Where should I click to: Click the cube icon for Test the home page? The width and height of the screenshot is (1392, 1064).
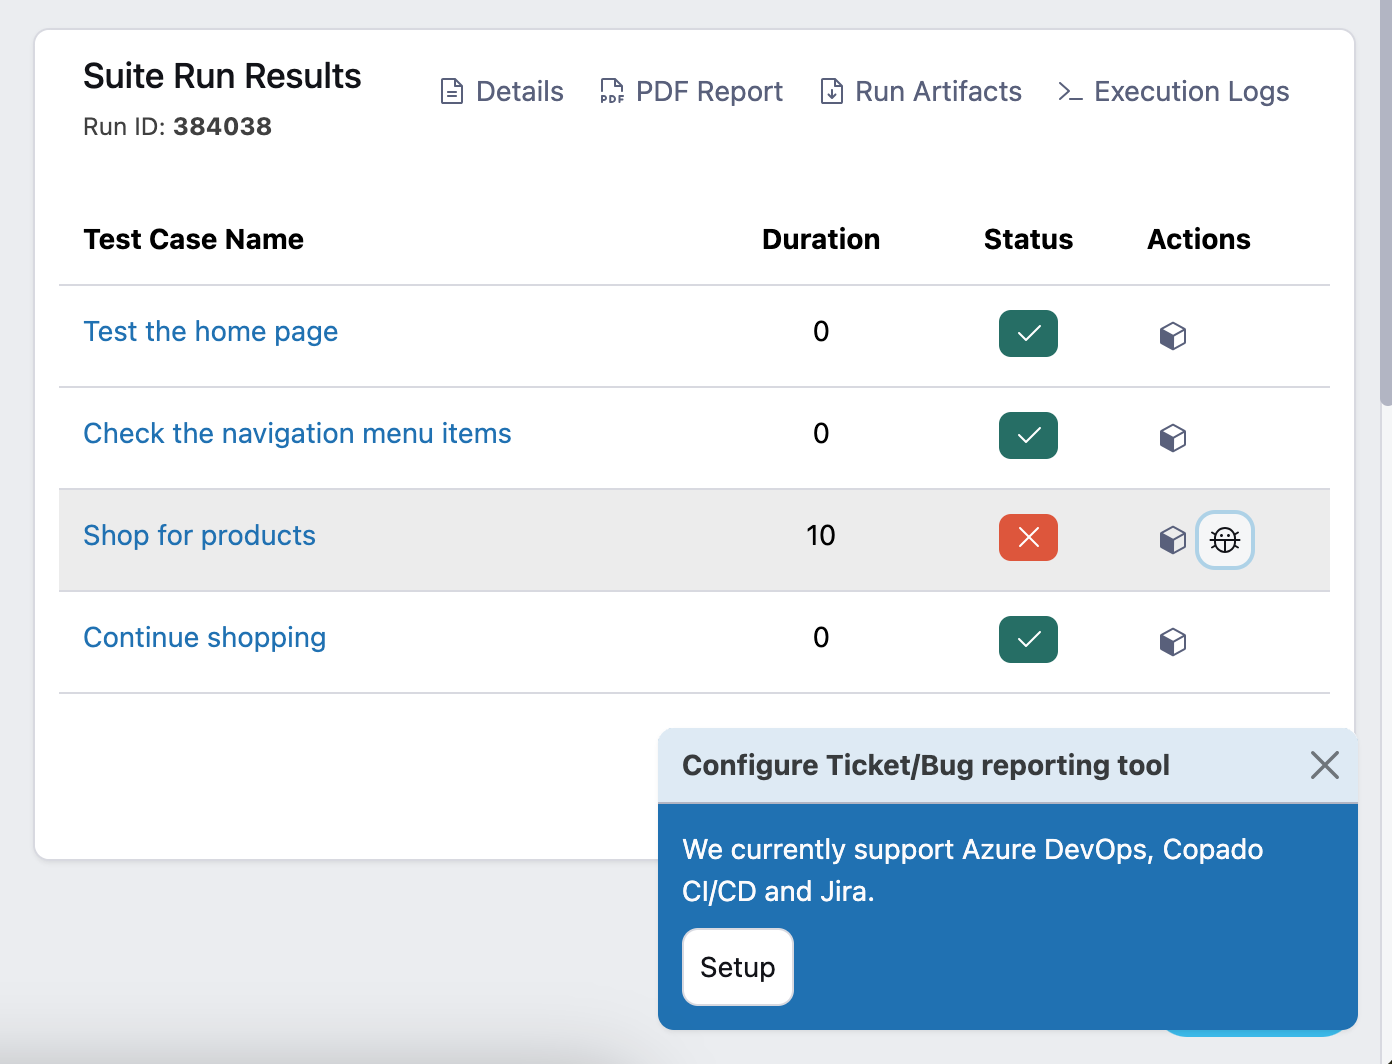pos(1172,335)
